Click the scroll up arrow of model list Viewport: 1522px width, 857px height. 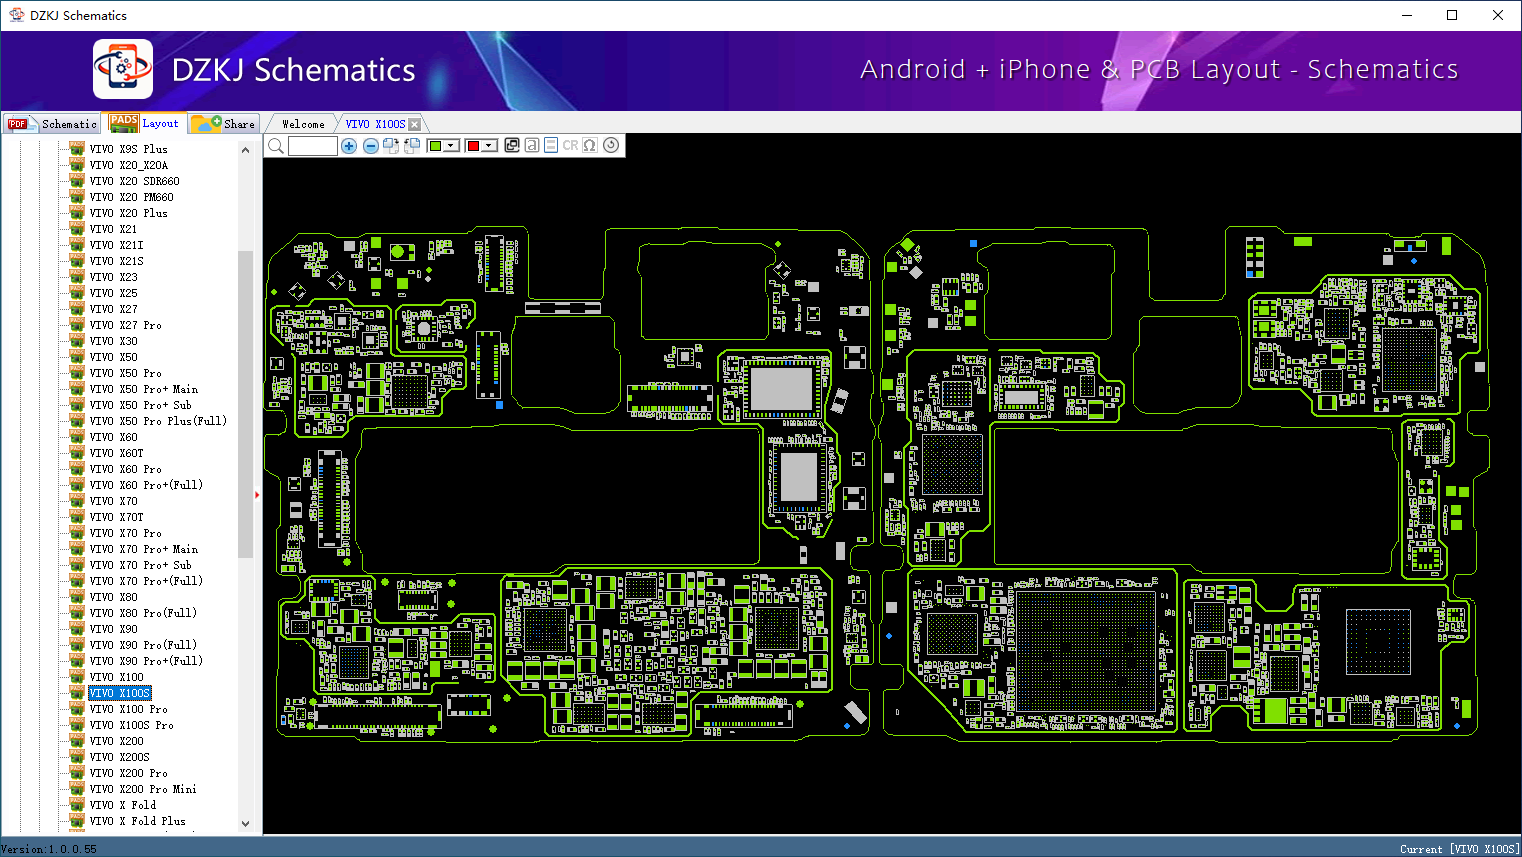point(245,150)
